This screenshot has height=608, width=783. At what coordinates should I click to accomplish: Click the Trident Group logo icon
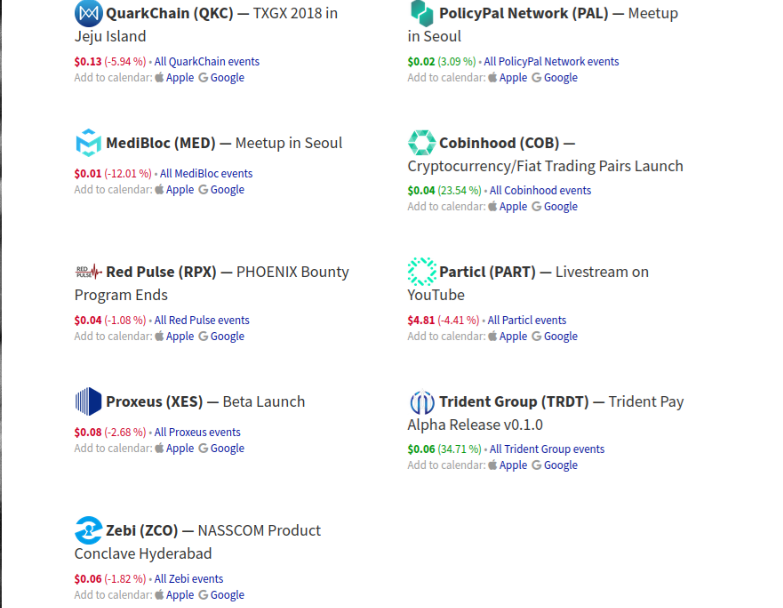pyautogui.click(x=421, y=402)
